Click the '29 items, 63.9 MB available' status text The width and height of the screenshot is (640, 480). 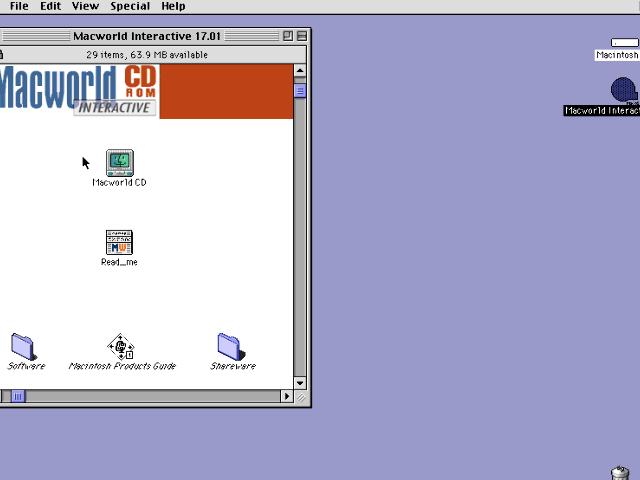[x=147, y=55]
